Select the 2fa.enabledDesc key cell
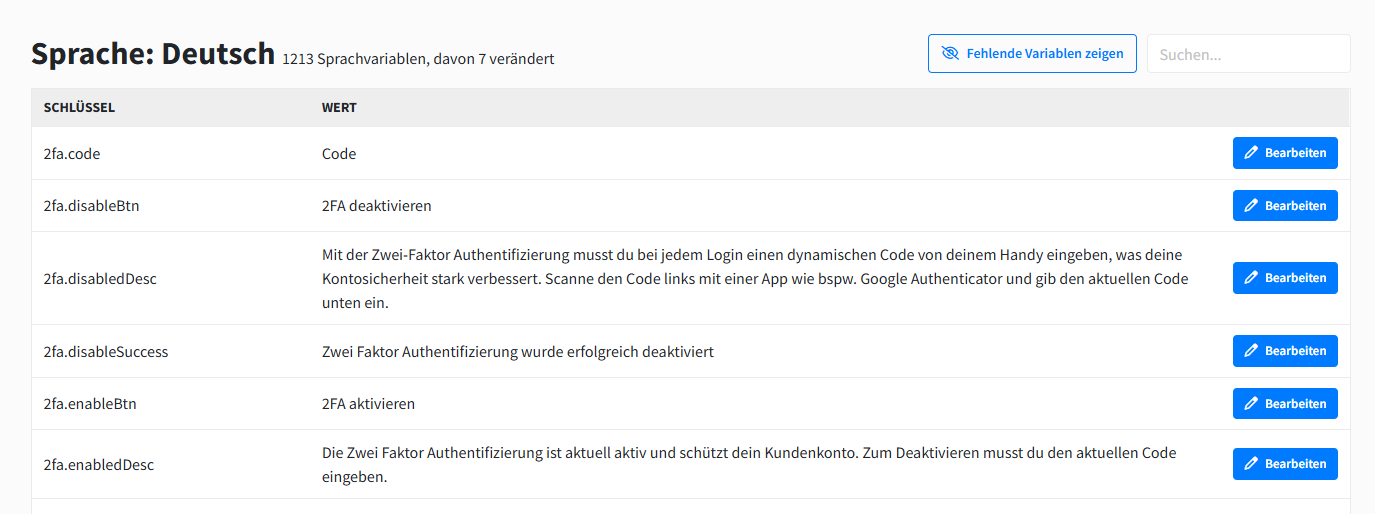The image size is (1375, 514). tap(98, 465)
